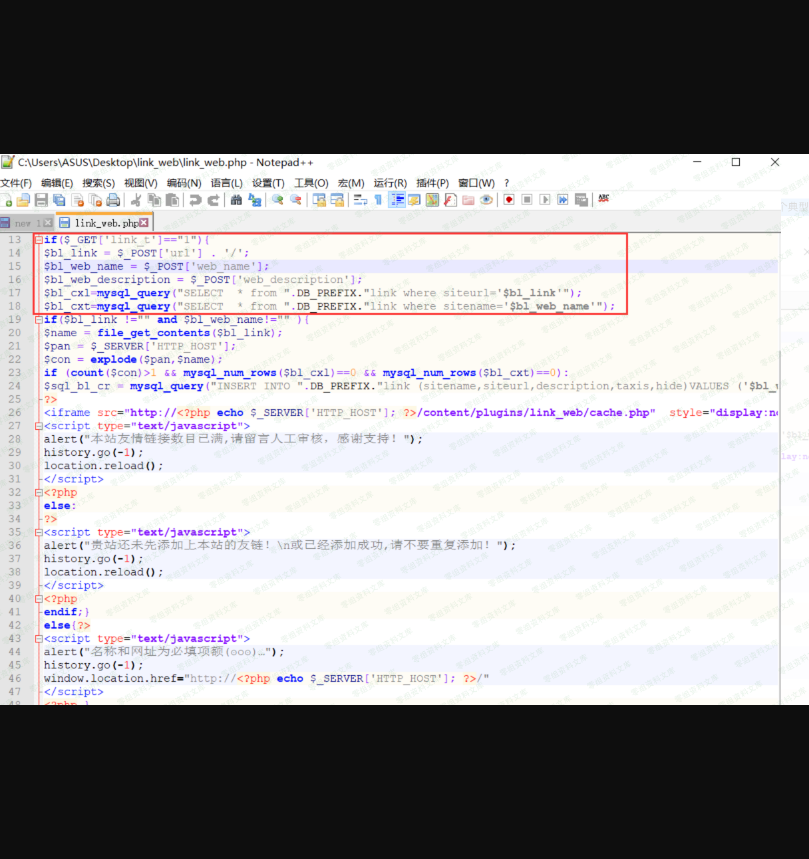Click the spell check ABC icon
Viewport: 809px width, 859px height.
click(x=604, y=200)
